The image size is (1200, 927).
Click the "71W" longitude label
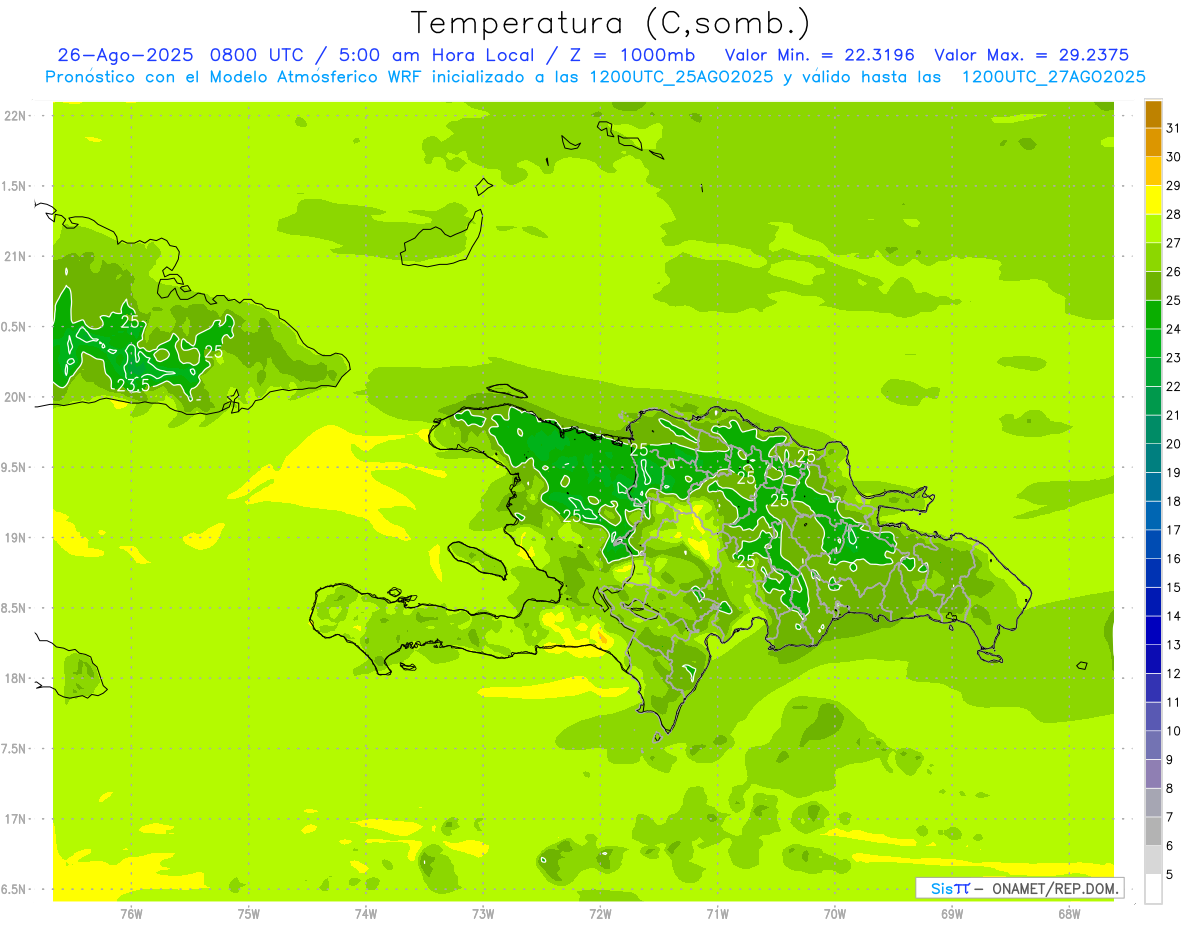[717, 914]
